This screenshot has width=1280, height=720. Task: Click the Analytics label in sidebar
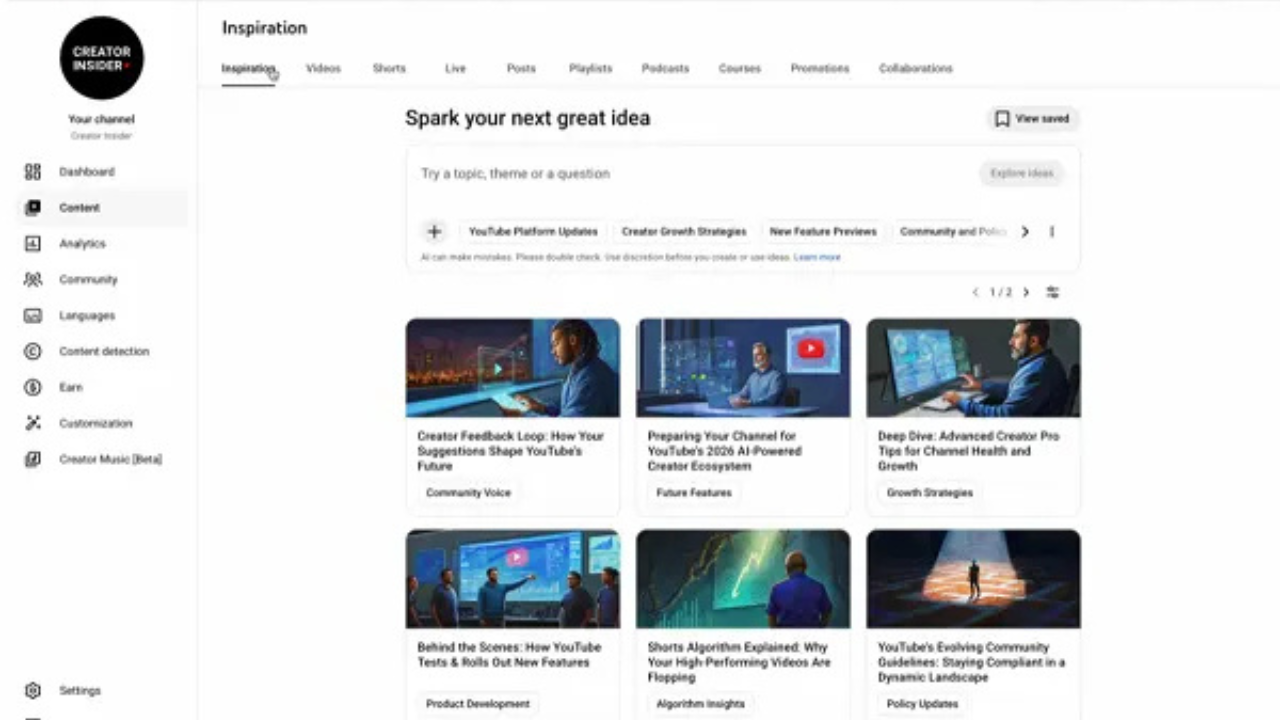82,244
